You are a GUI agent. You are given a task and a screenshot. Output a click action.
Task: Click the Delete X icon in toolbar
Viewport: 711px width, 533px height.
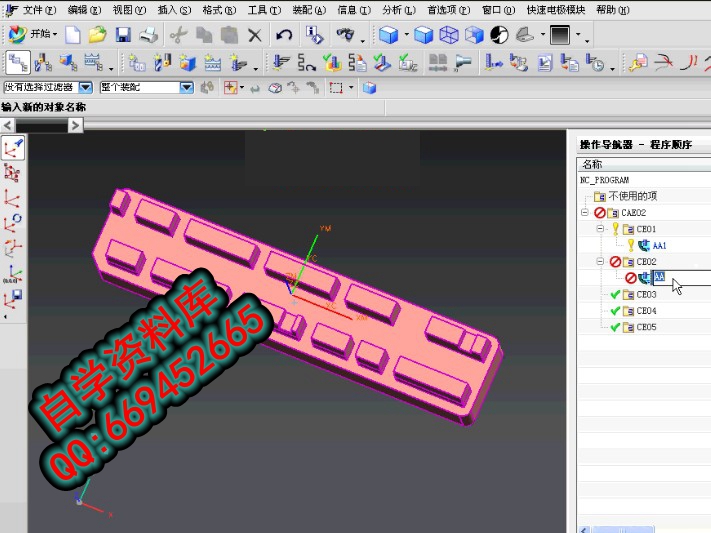(x=254, y=35)
